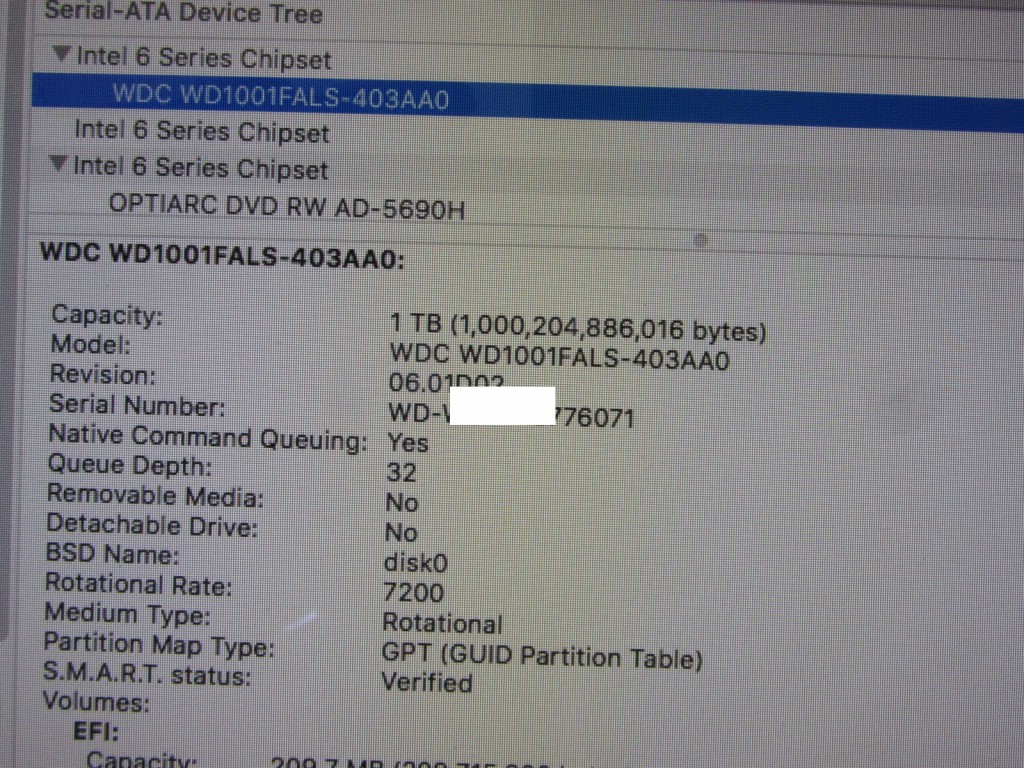Click the Serial Number: label
Screen dimensions: 1024x768
(x=137, y=406)
